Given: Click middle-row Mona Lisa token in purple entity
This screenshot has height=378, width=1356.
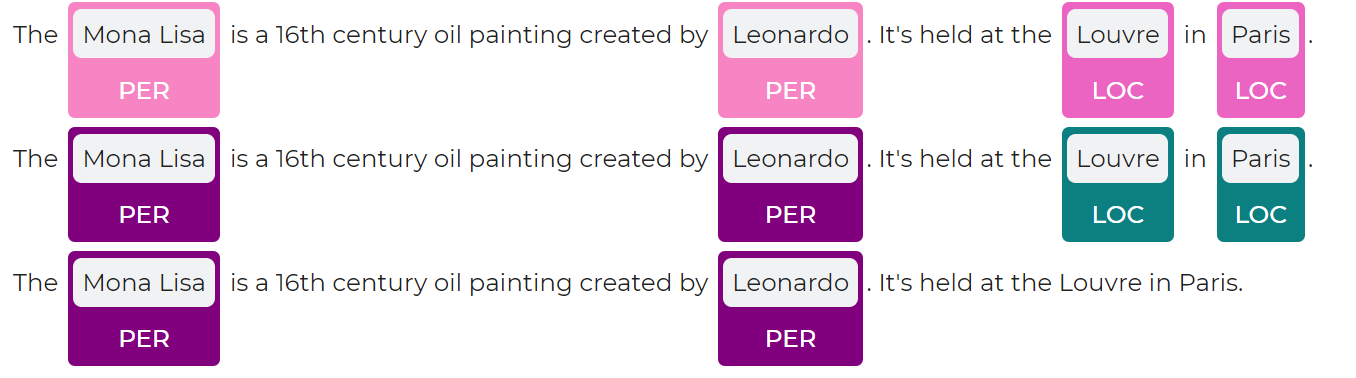Looking at the screenshot, I should tap(144, 158).
